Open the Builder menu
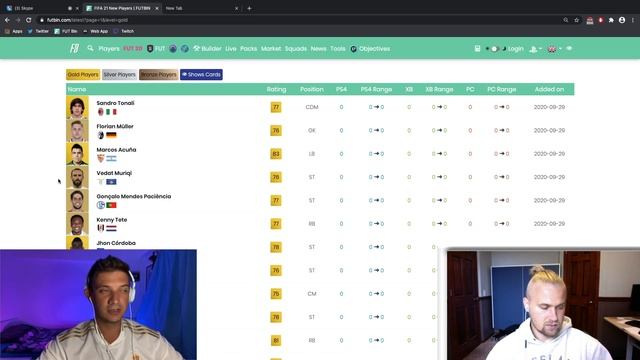 [207, 49]
